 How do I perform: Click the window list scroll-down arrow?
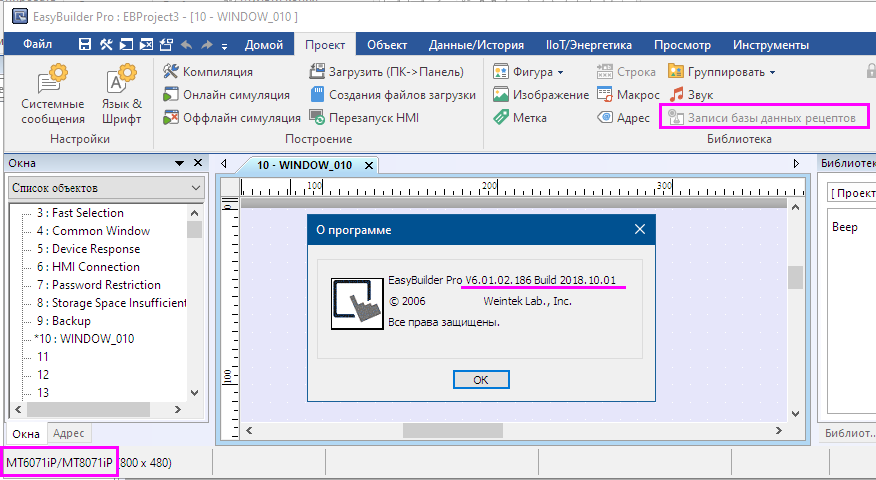pyautogui.click(x=194, y=393)
